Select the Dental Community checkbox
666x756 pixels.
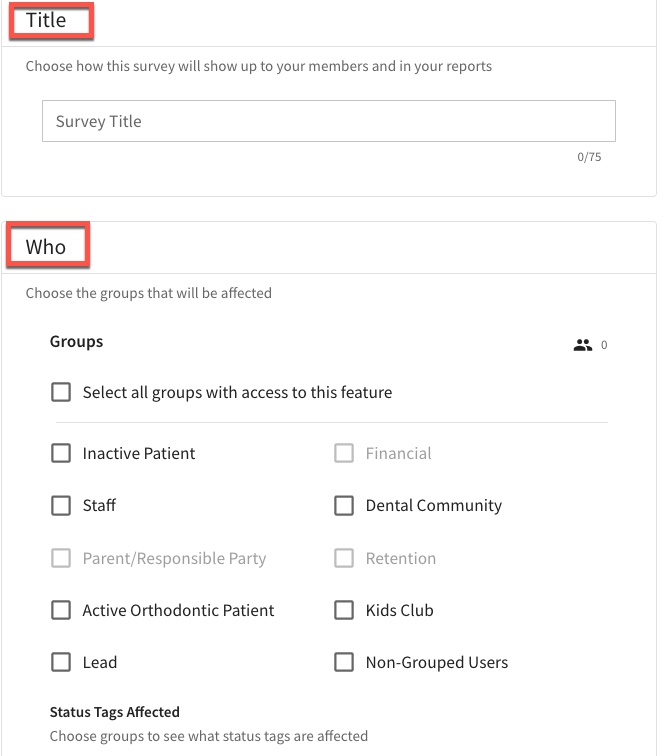point(344,505)
